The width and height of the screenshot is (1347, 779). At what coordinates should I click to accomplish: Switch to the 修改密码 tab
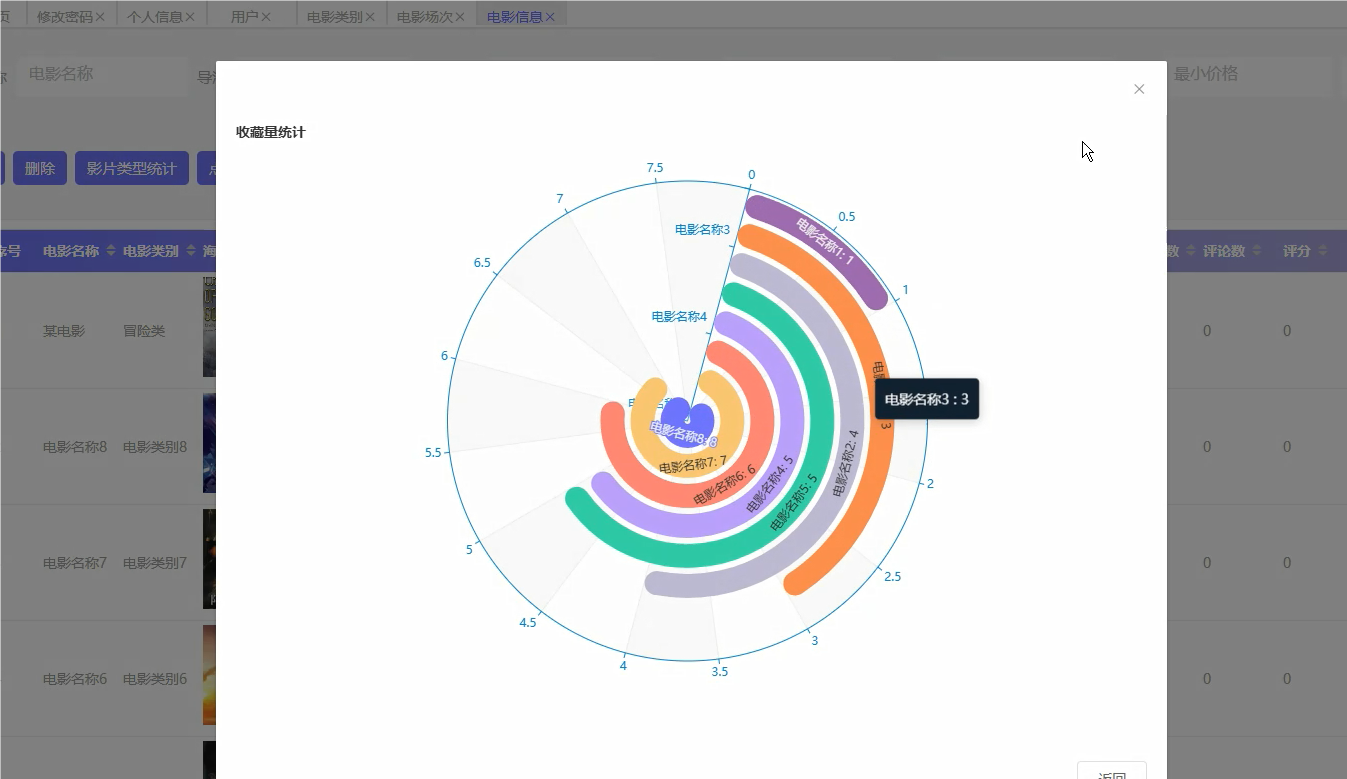pyautogui.click(x=65, y=17)
